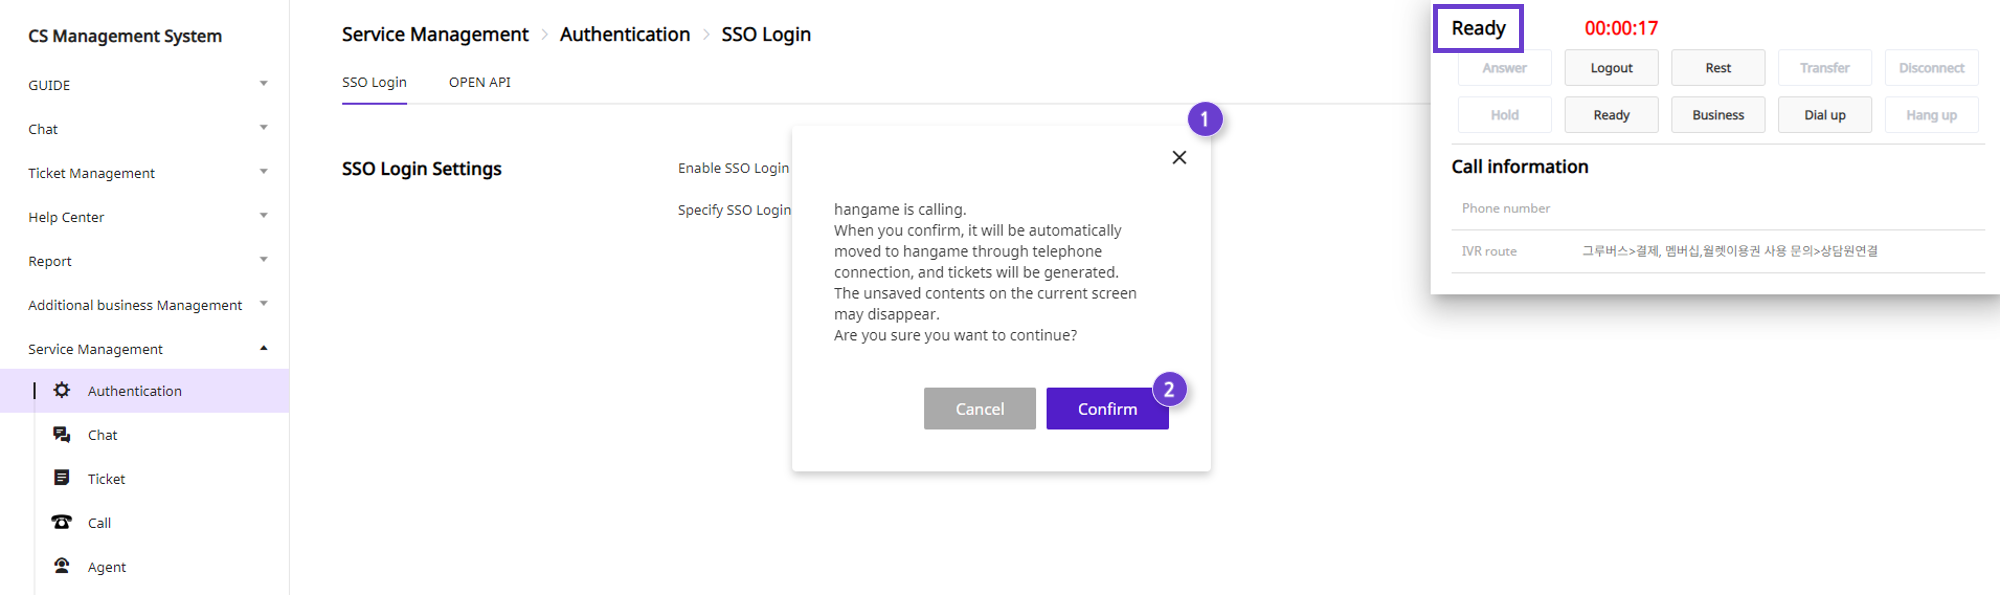The image size is (2000, 595).
Task: Select the SSO Login tab
Action: tap(374, 82)
